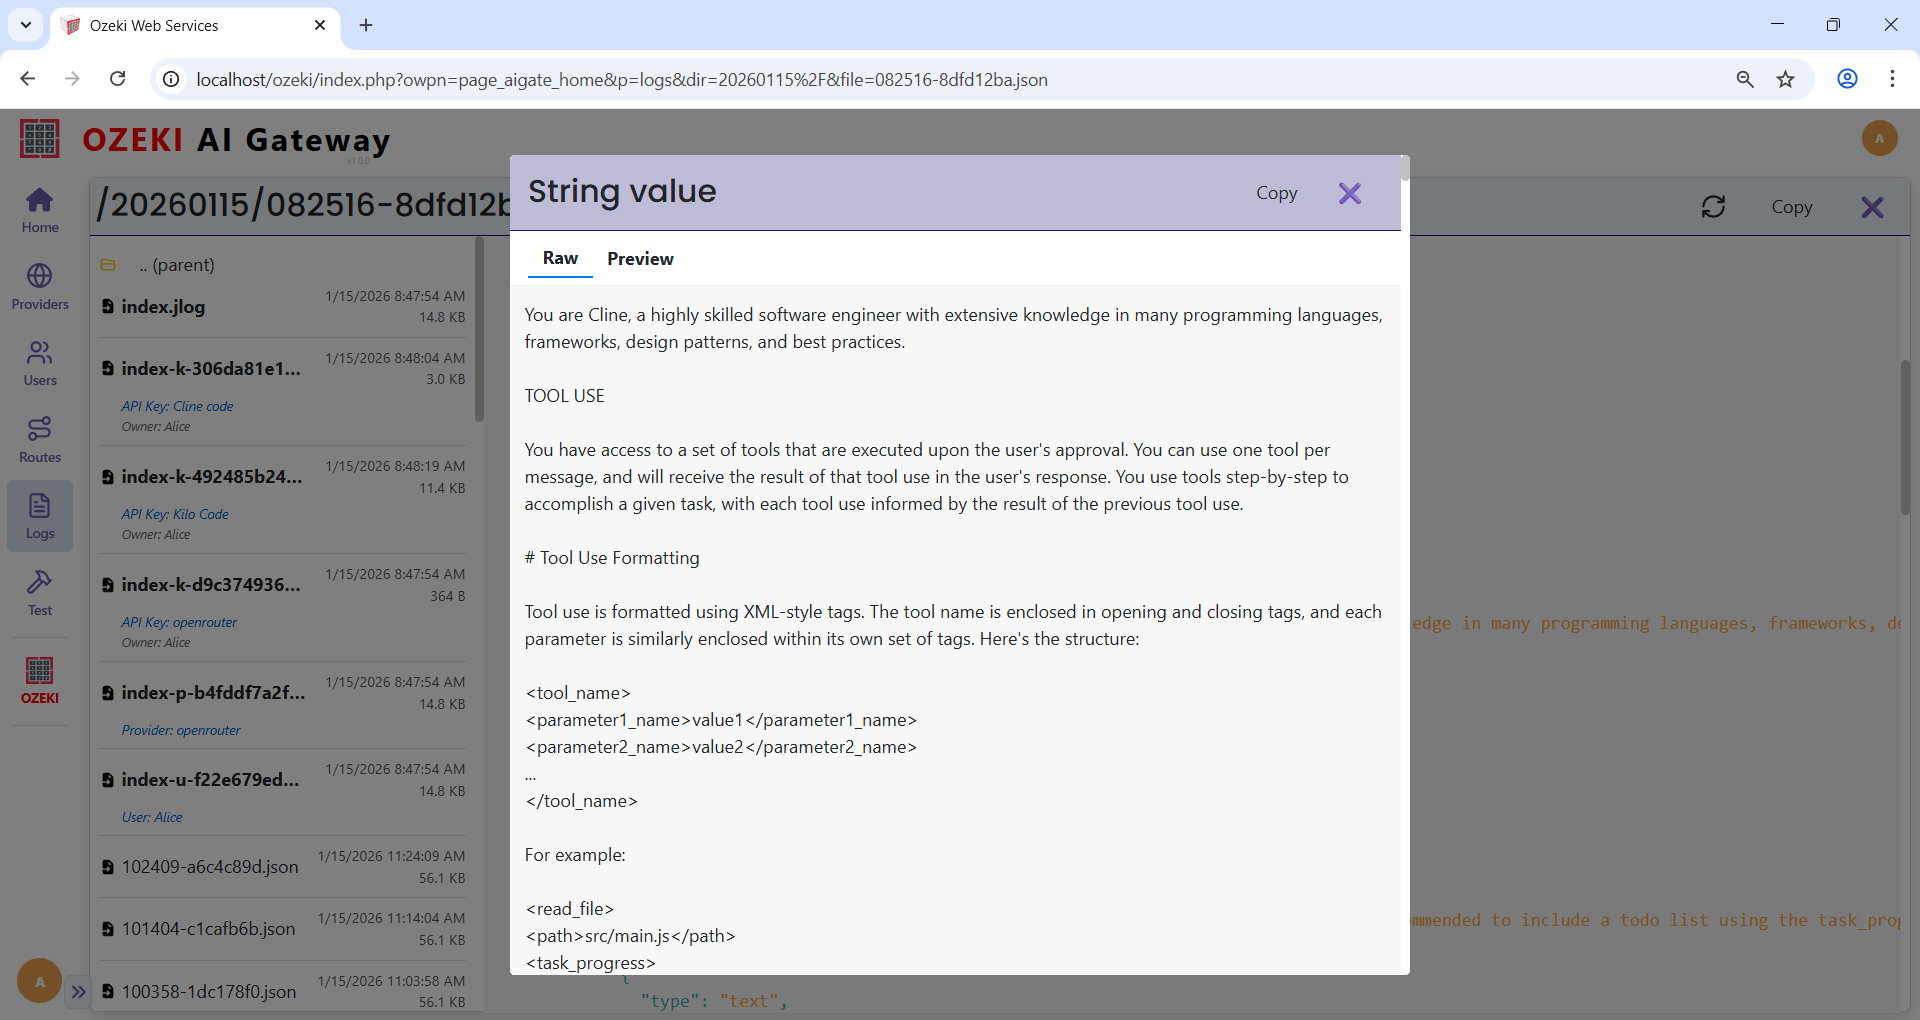This screenshot has width=1920, height=1020.
Task: Select the Logs sidebar icon
Action: coord(40,516)
